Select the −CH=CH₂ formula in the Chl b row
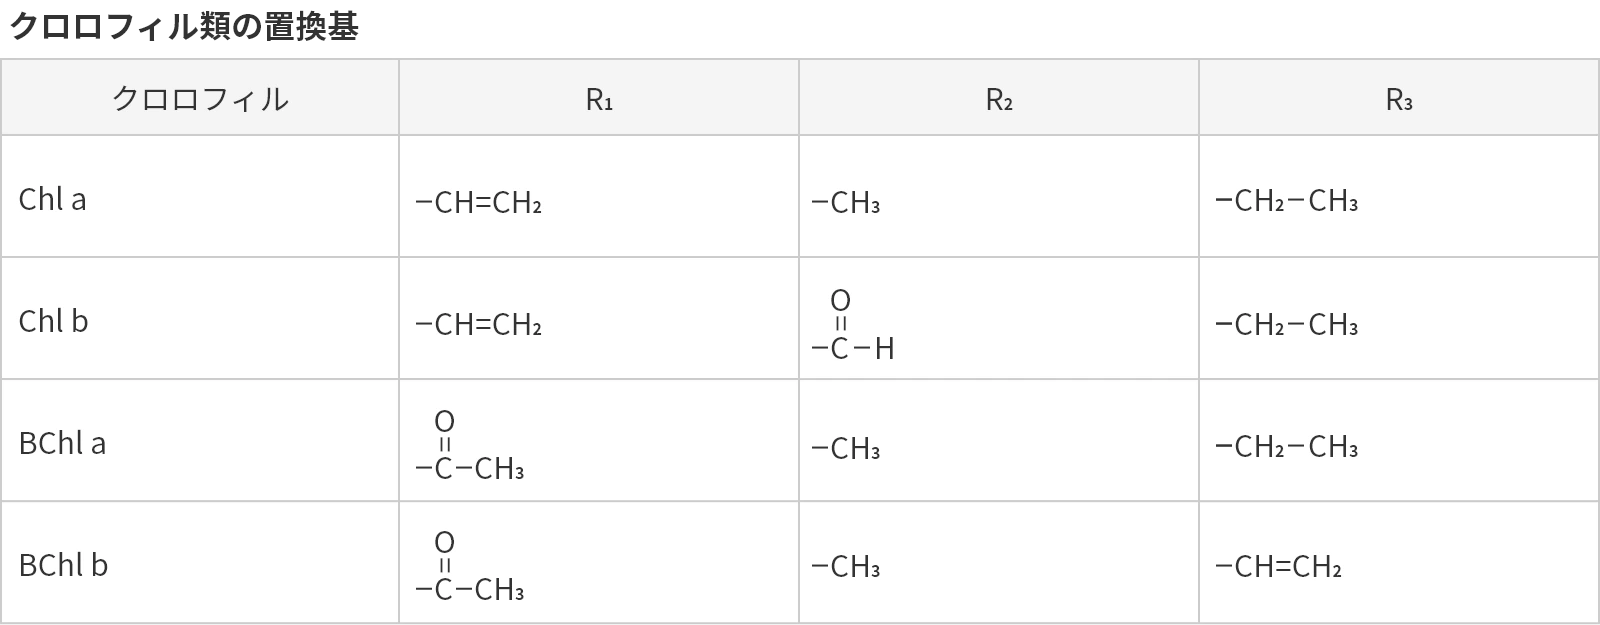Viewport: 1600px width, 625px height. [478, 325]
